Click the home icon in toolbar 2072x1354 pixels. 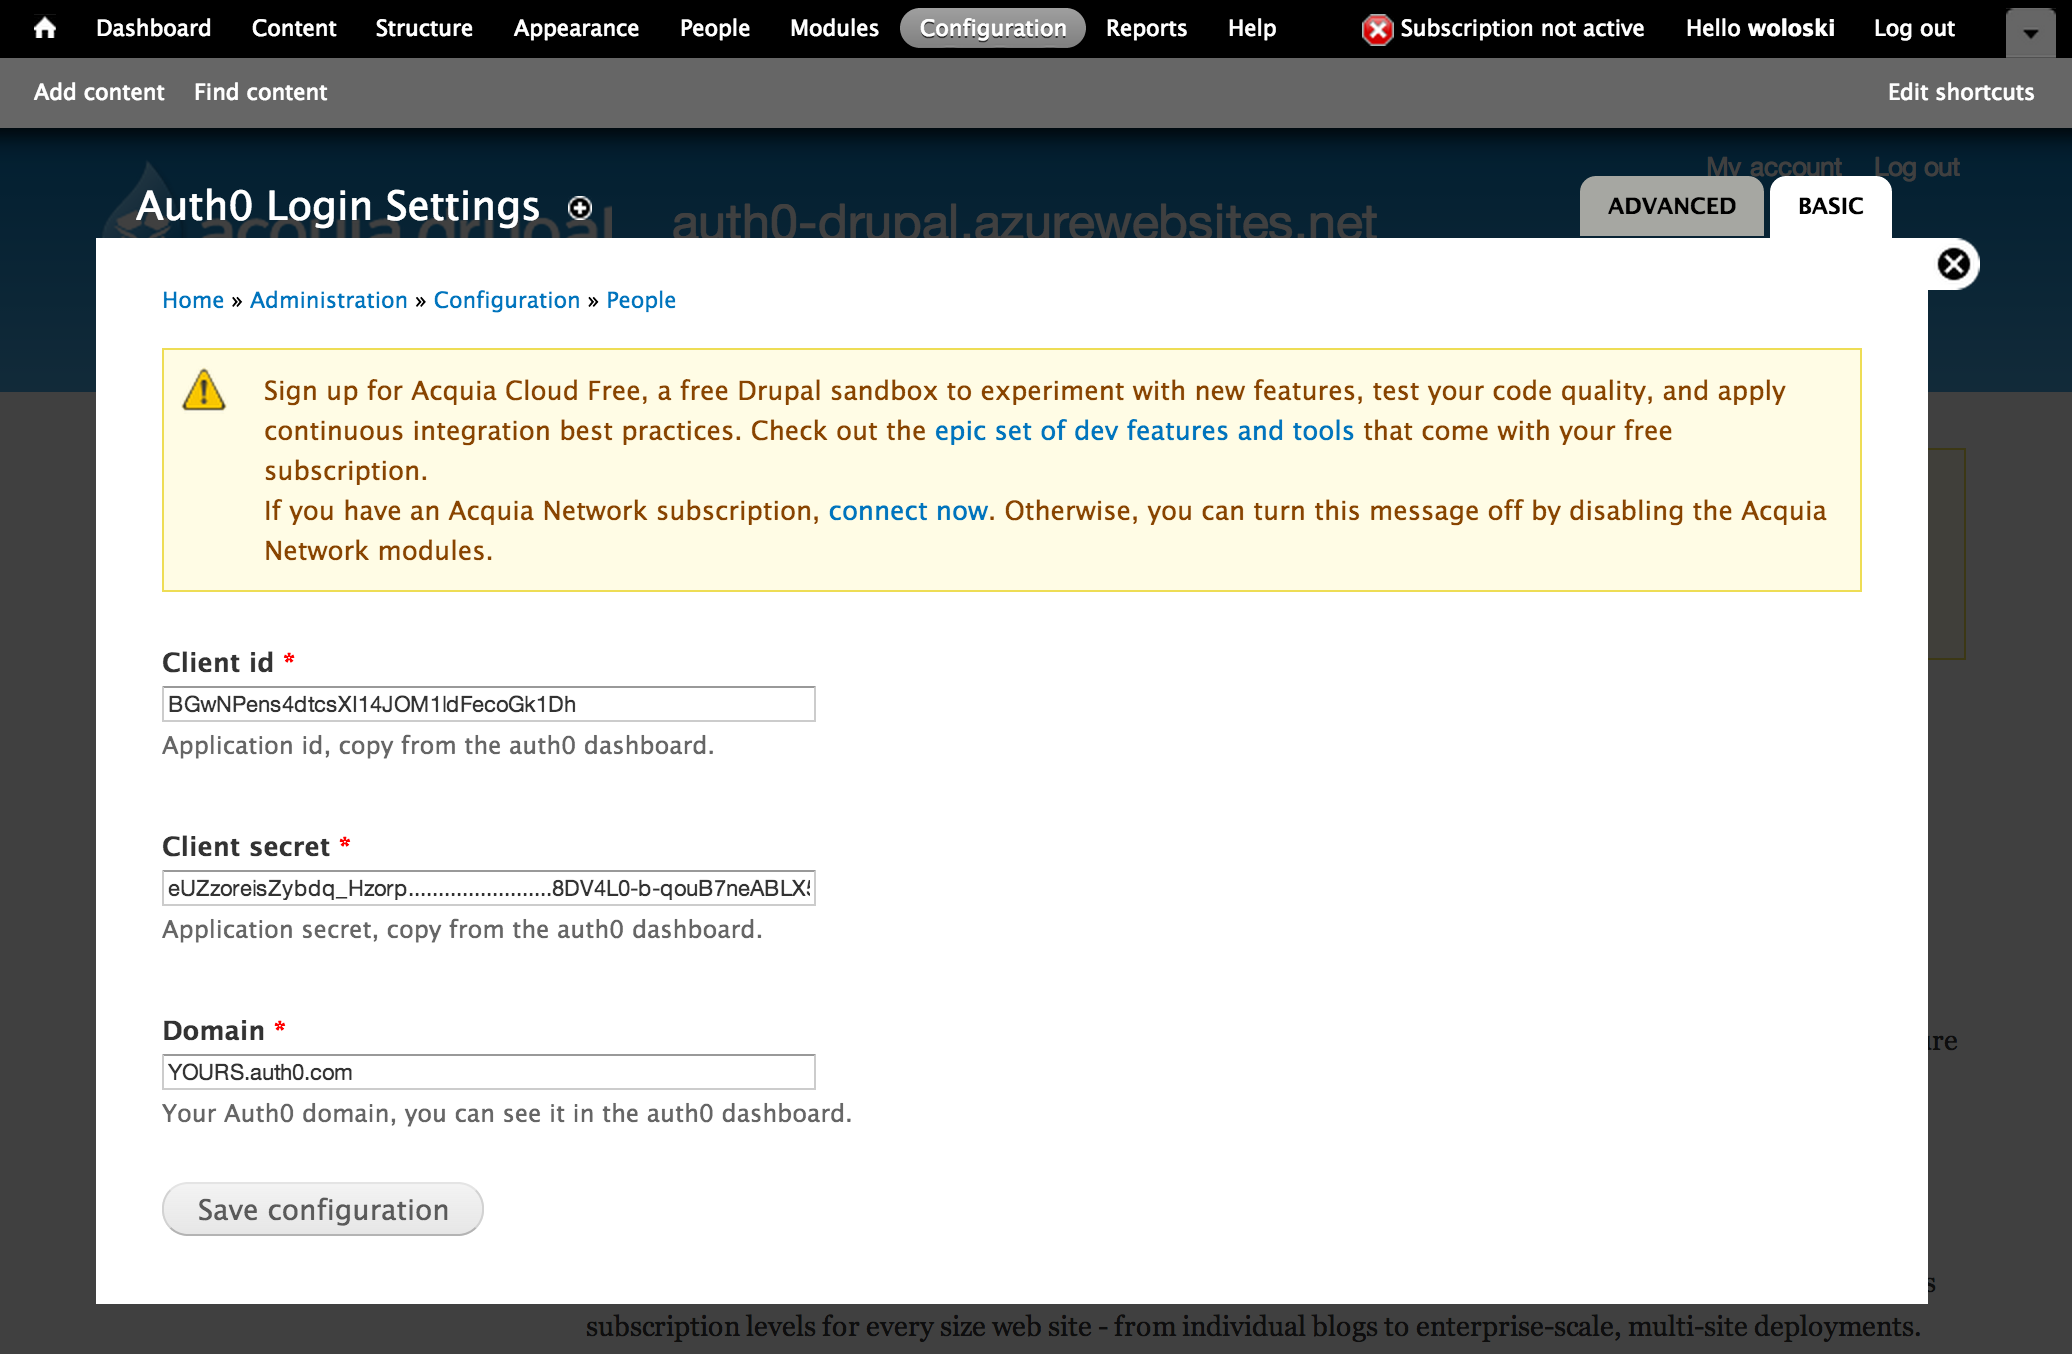pyautogui.click(x=44, y=28)
